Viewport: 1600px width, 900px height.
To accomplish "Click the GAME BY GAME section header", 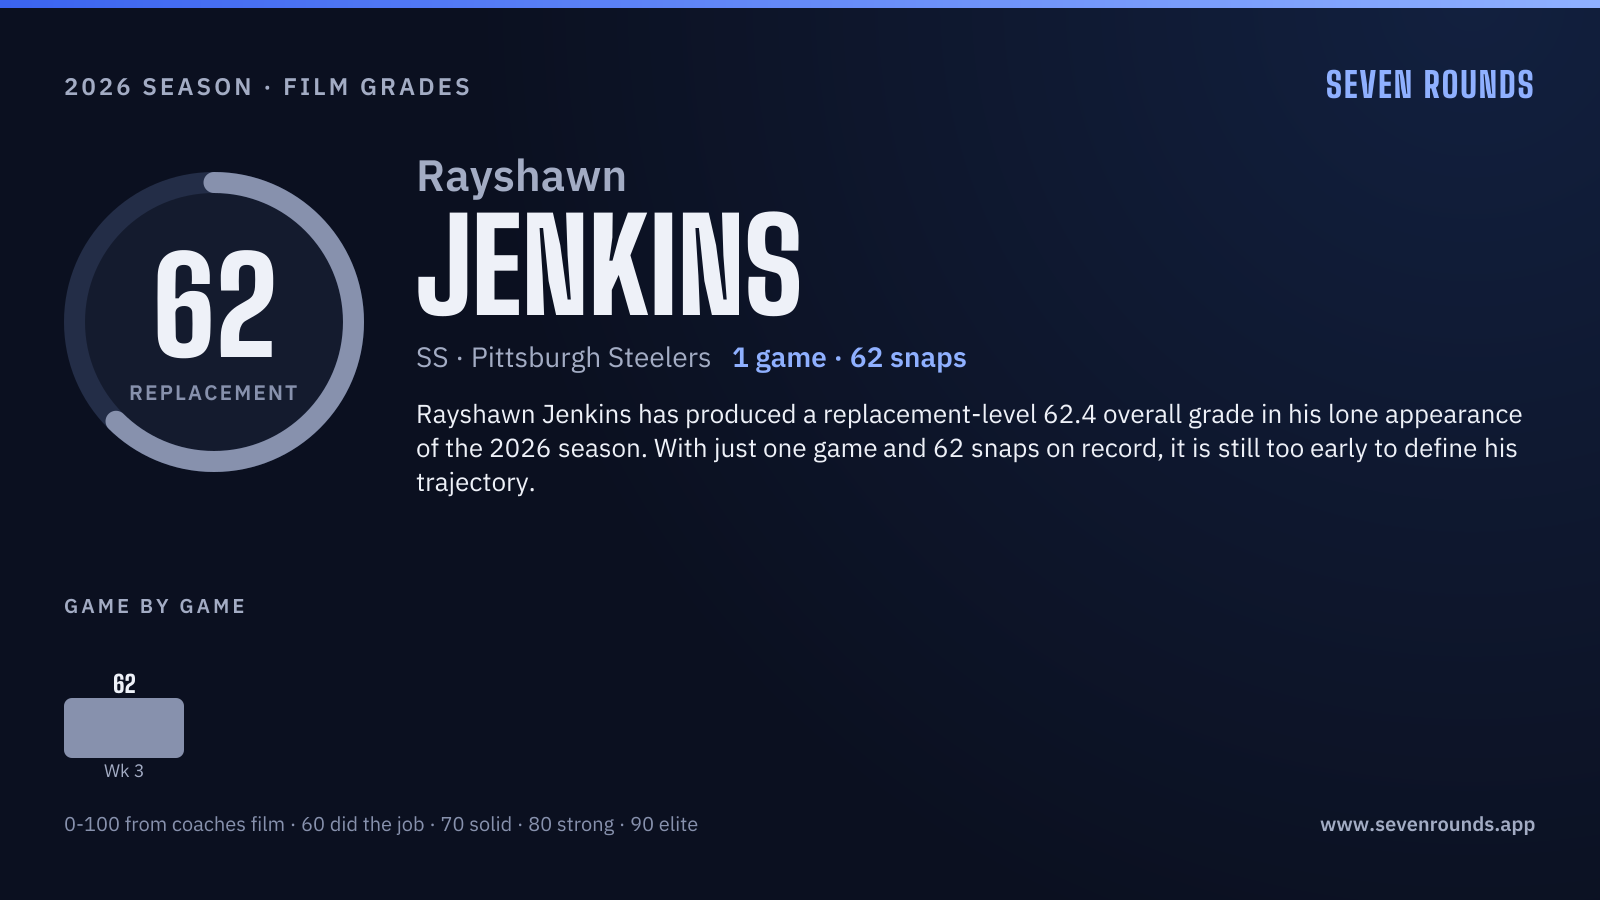I will (x=155, y=606).
